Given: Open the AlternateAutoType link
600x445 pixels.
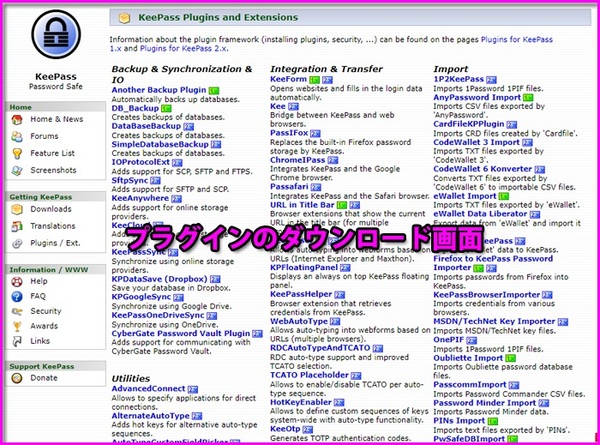Looking at the screenshot, I should 150,416.
